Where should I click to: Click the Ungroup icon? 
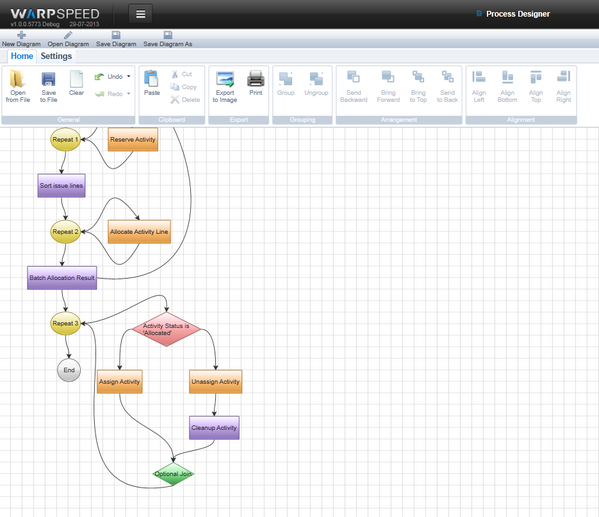tap(316, 79)
